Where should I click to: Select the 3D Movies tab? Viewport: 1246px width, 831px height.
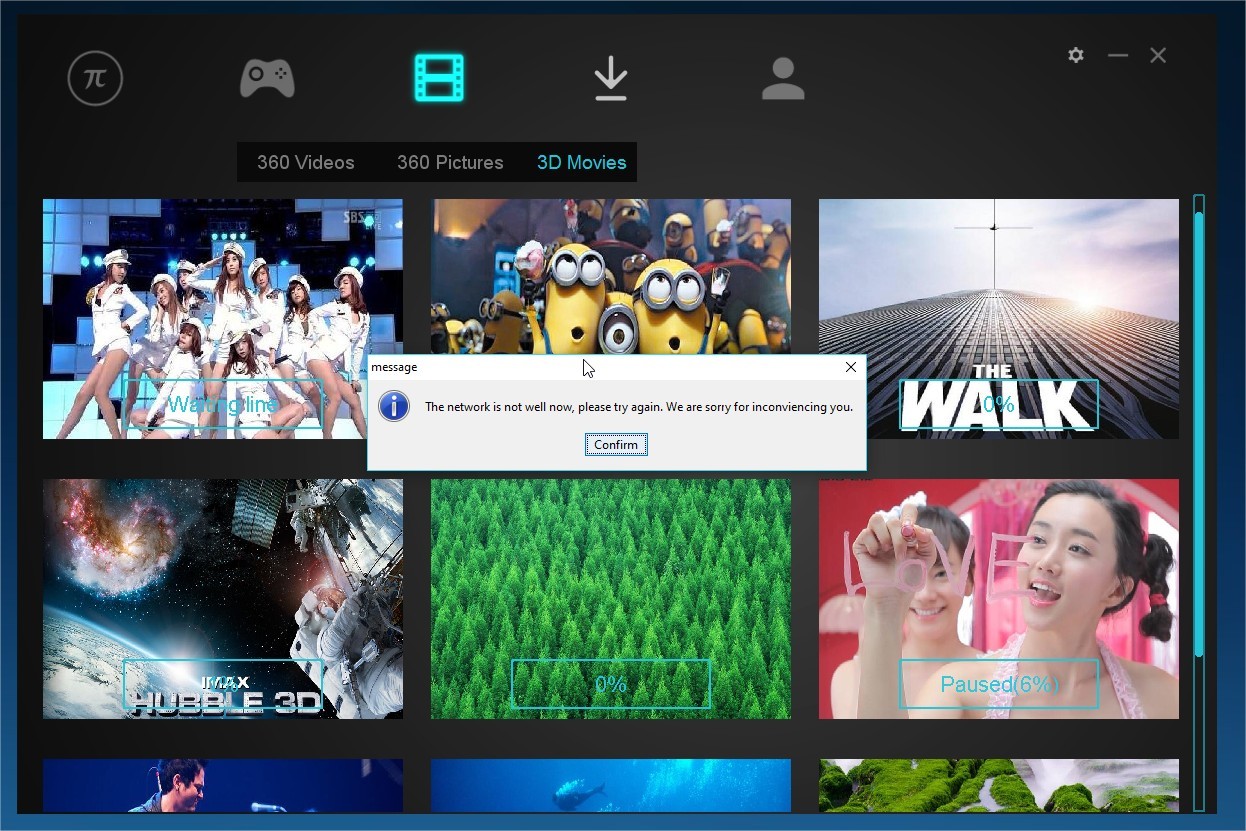click(x=582, y=162)
